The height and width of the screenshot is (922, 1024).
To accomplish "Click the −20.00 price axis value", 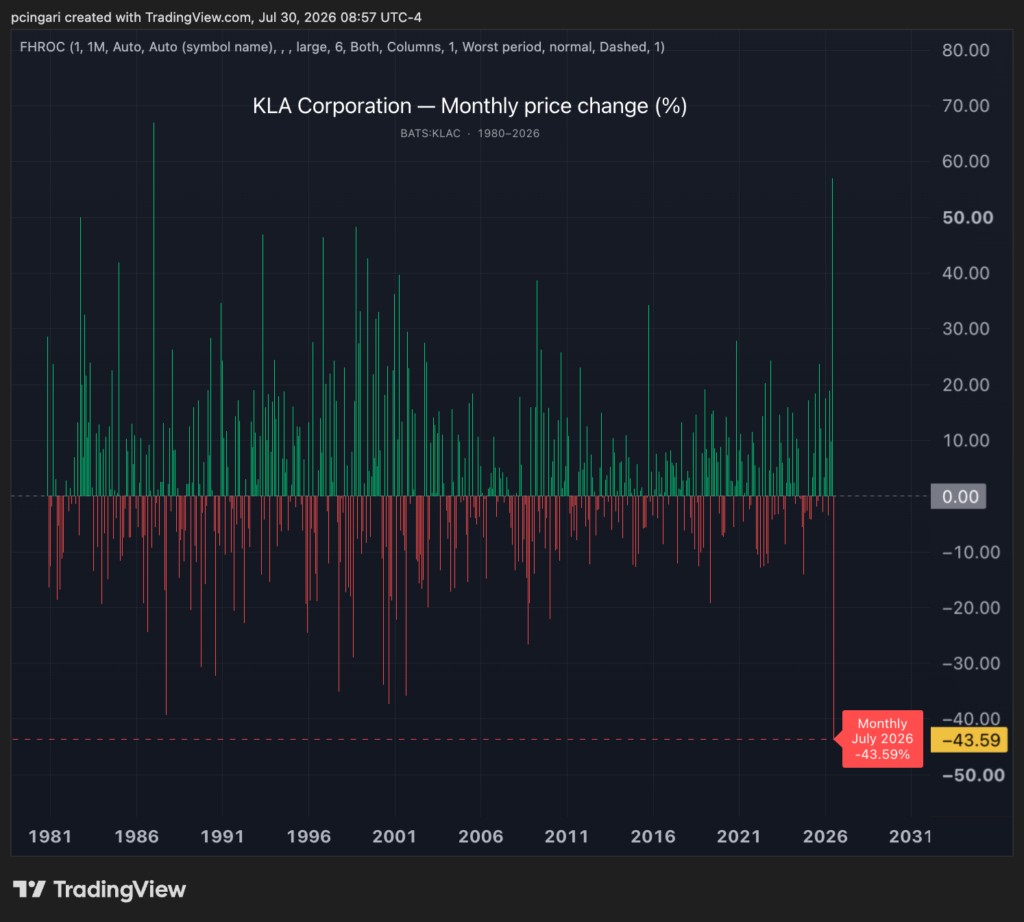I will point(970,608).
